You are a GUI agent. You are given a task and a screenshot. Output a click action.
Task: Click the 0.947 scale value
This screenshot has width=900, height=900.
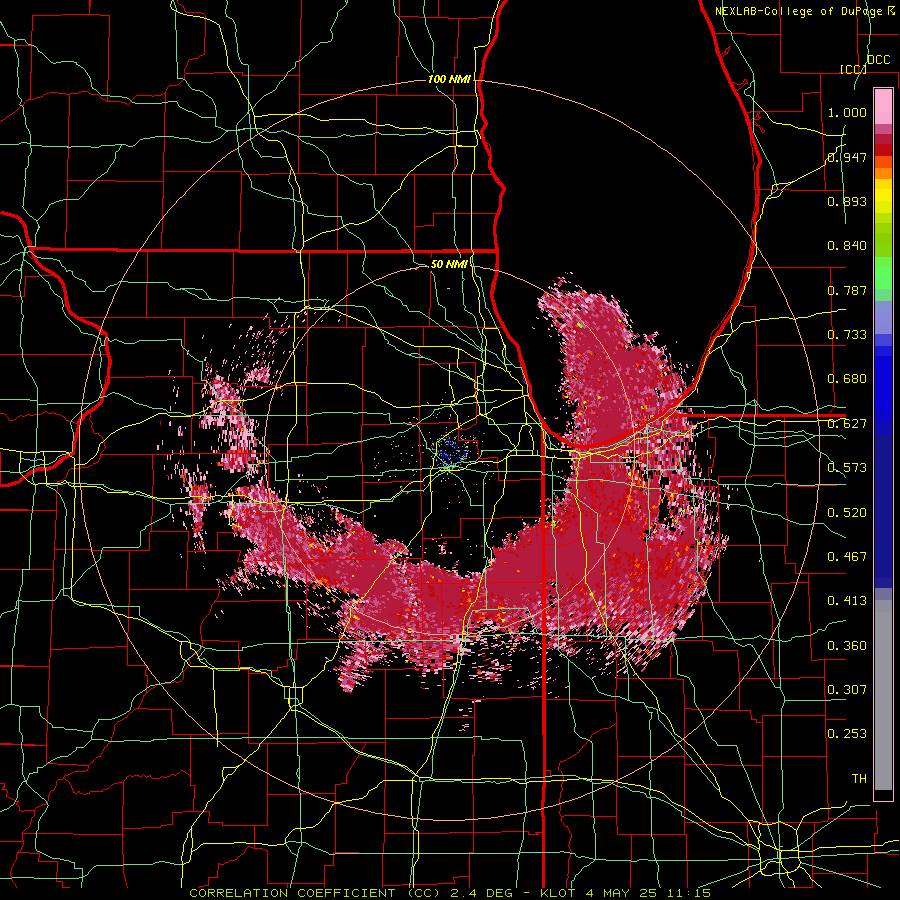click(847, 157)
